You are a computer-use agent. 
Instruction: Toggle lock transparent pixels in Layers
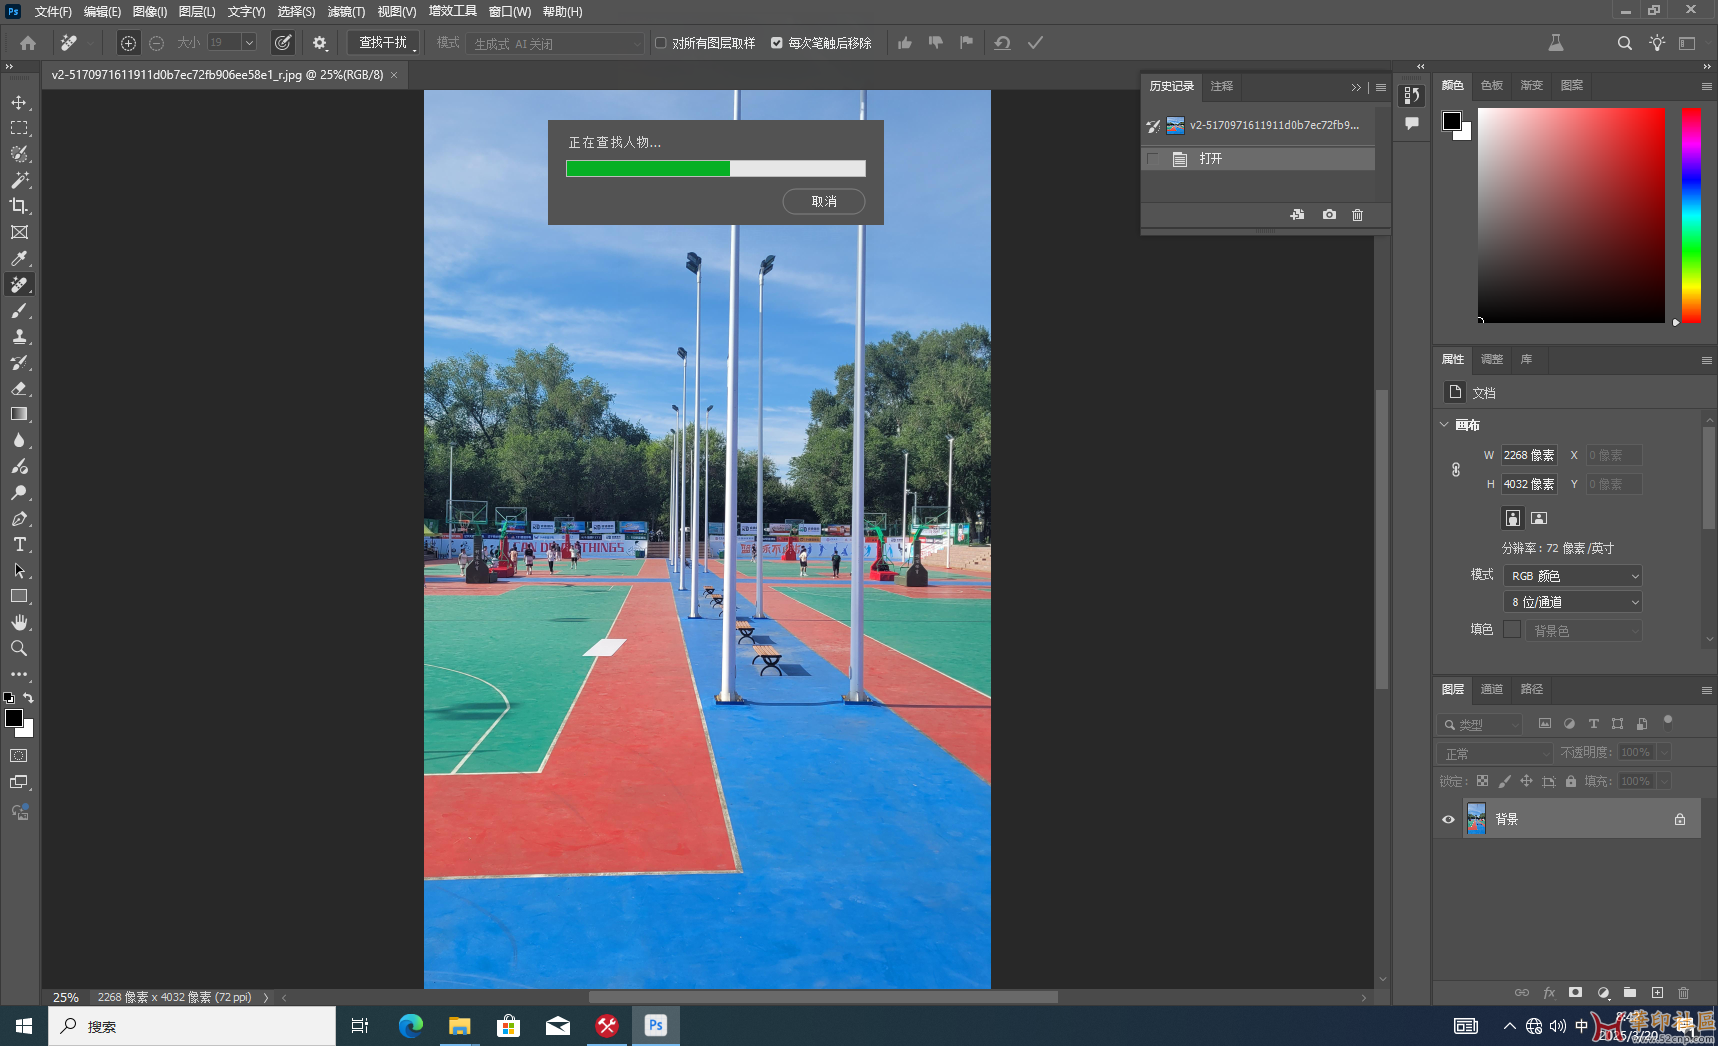1482,781
